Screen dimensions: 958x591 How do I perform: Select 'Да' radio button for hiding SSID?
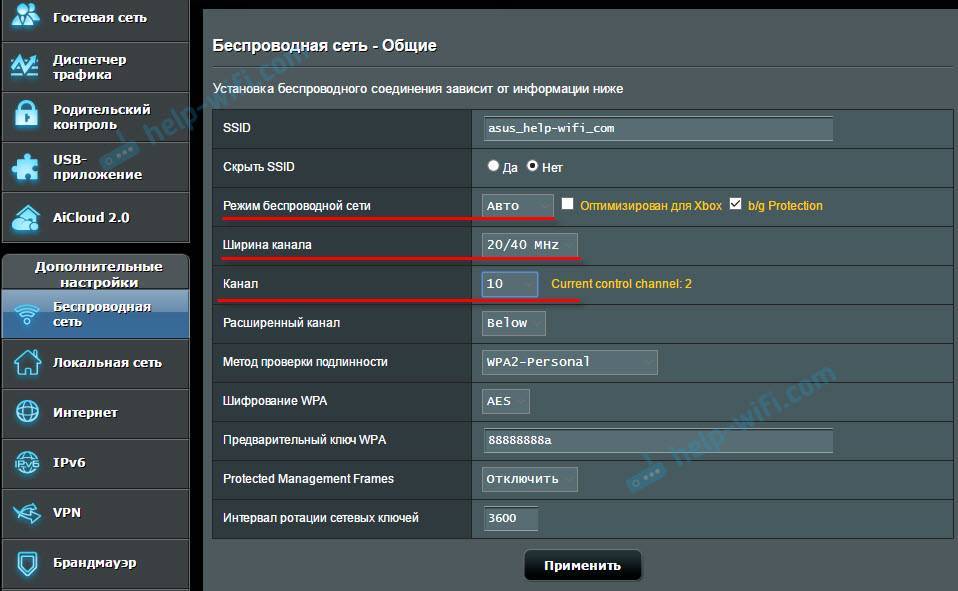pyautogui.click(x=493, y=167)
